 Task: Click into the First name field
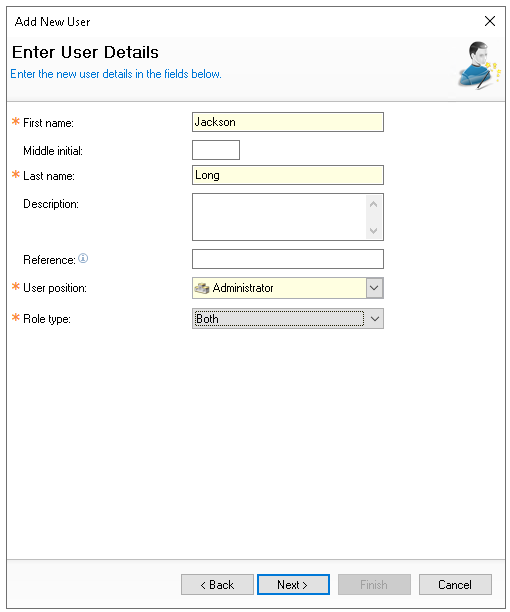tap(288, 122)
